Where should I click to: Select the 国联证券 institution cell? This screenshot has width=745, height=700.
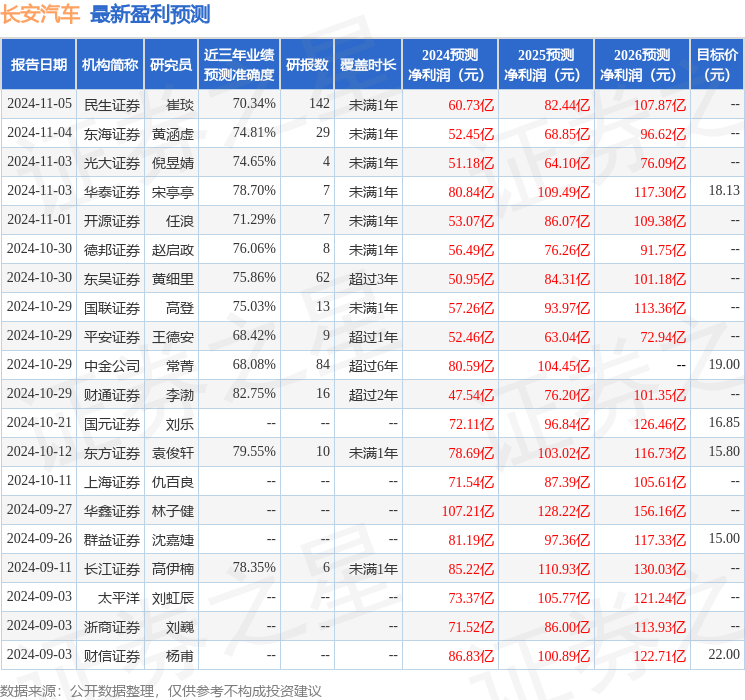click(112, 308)
